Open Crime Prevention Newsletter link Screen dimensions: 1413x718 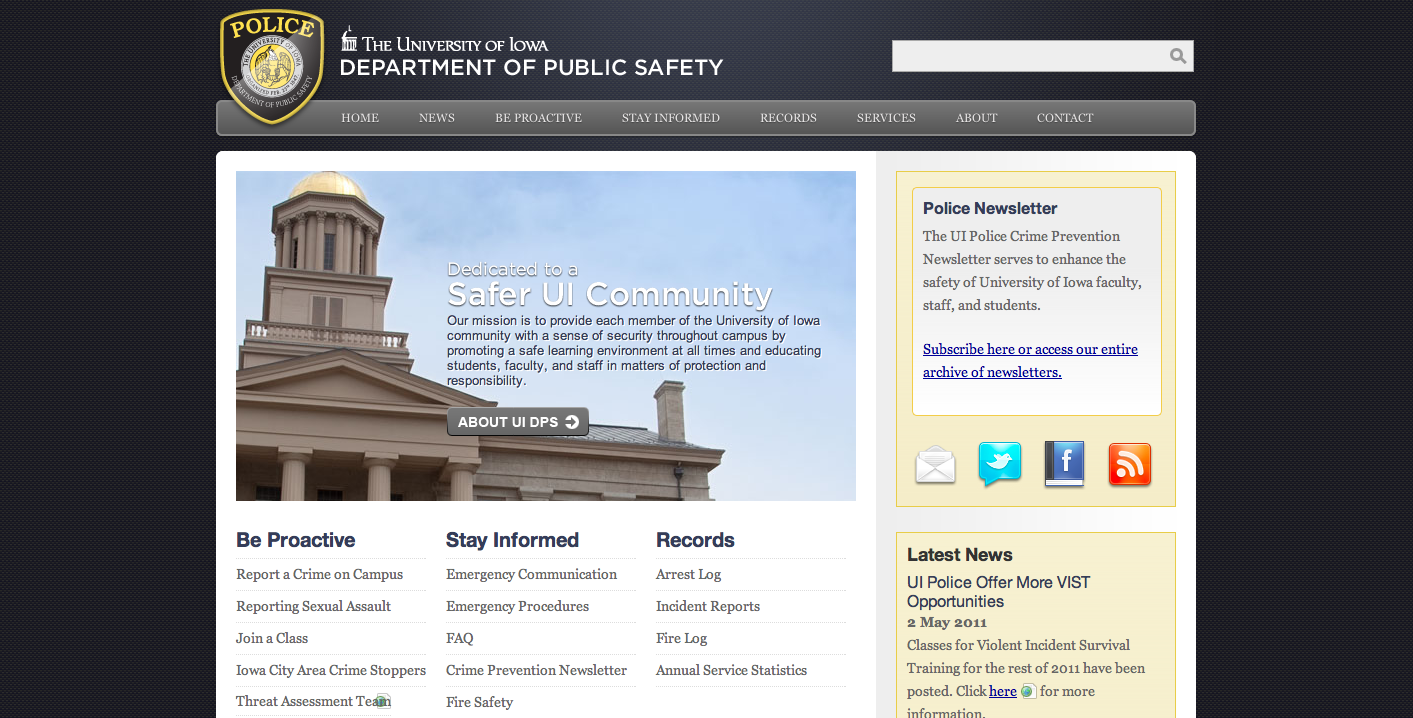point(537,670)
